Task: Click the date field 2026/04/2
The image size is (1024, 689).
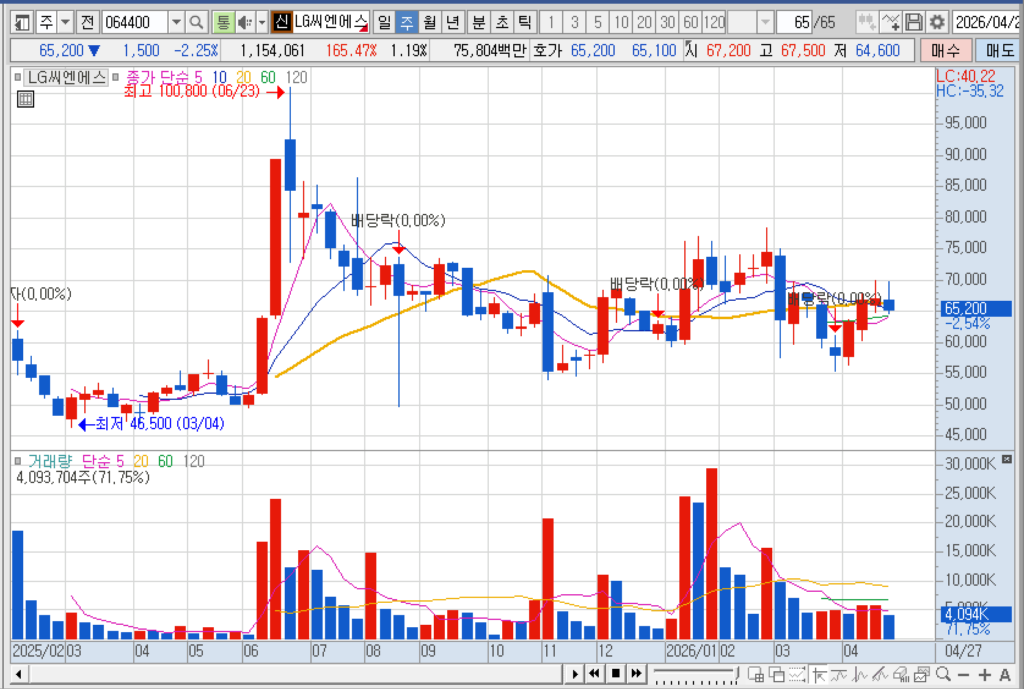Action: coord(987,23)
